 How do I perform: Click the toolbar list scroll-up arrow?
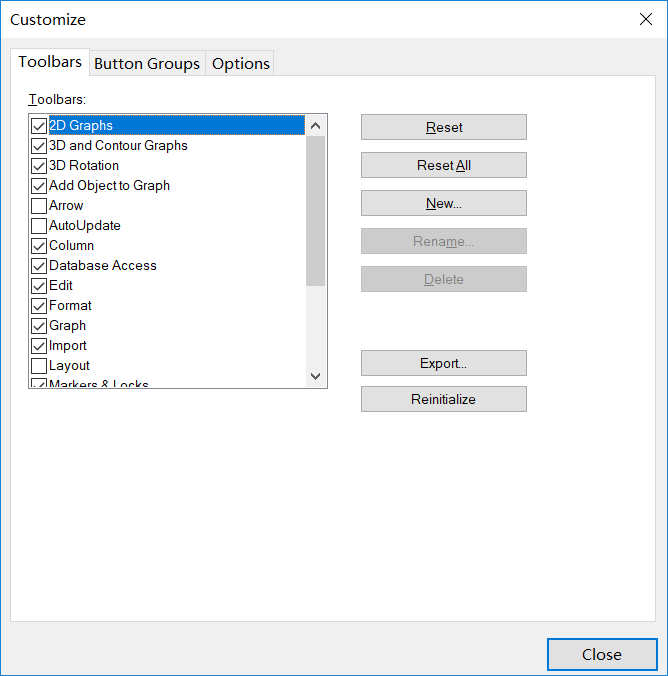[x=316, y=126]
